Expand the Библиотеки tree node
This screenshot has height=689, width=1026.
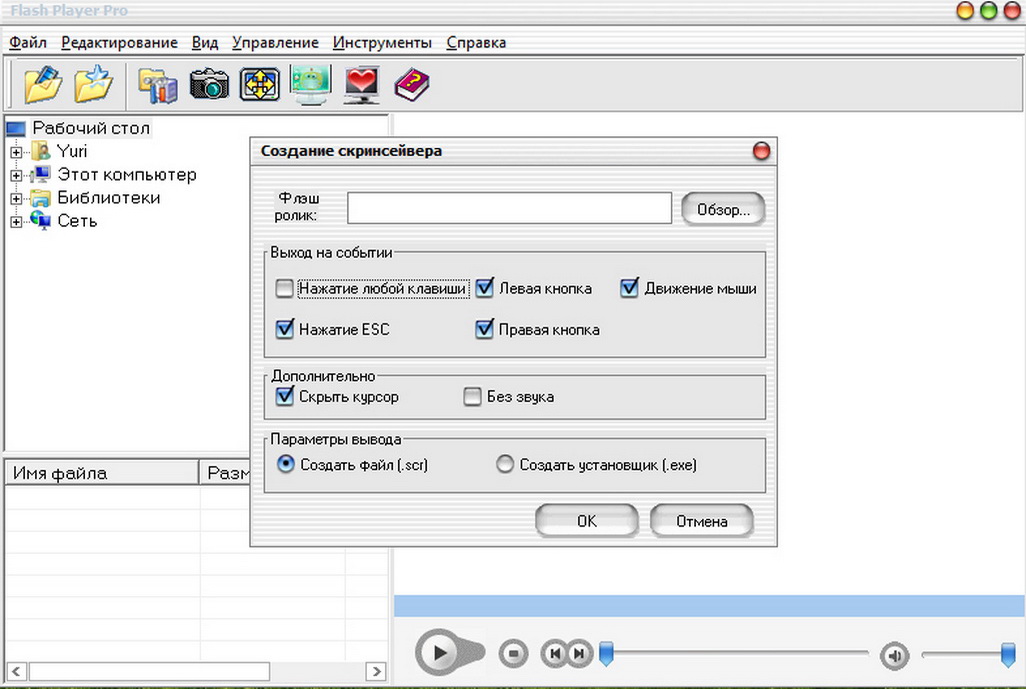pos(16,198)
